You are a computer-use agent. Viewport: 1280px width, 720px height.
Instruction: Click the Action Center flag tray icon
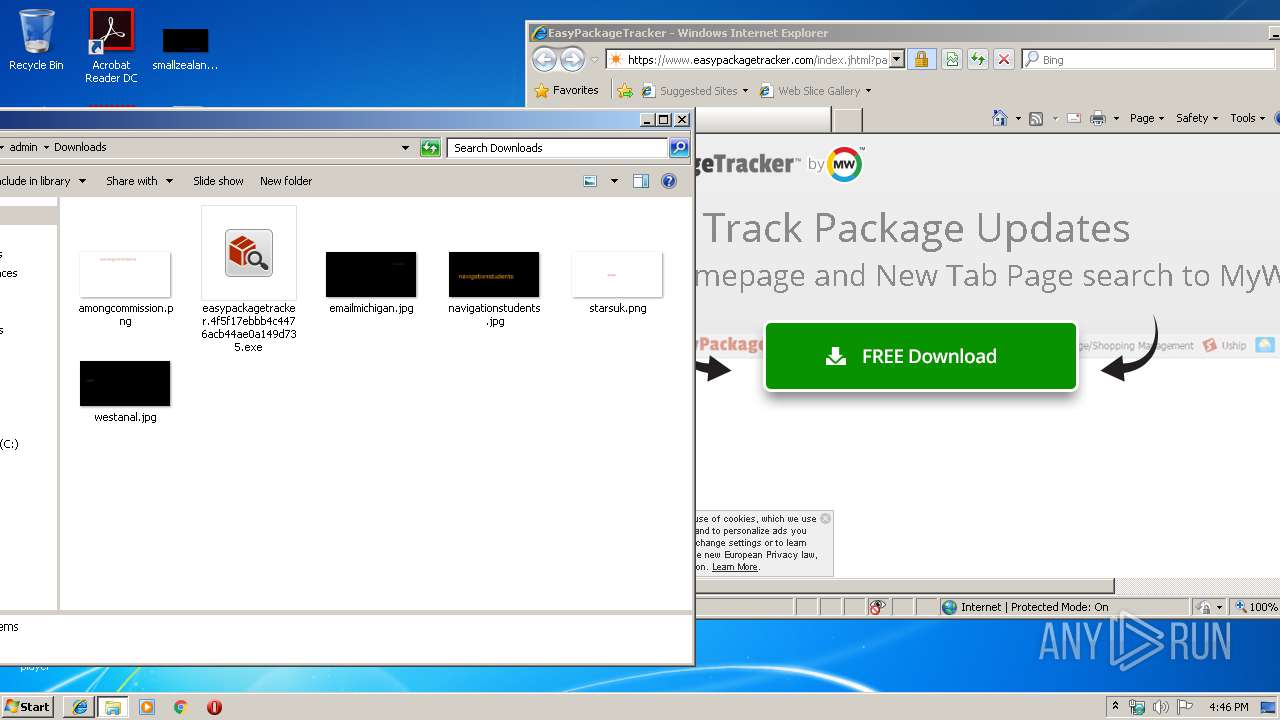pos(1185,707)
